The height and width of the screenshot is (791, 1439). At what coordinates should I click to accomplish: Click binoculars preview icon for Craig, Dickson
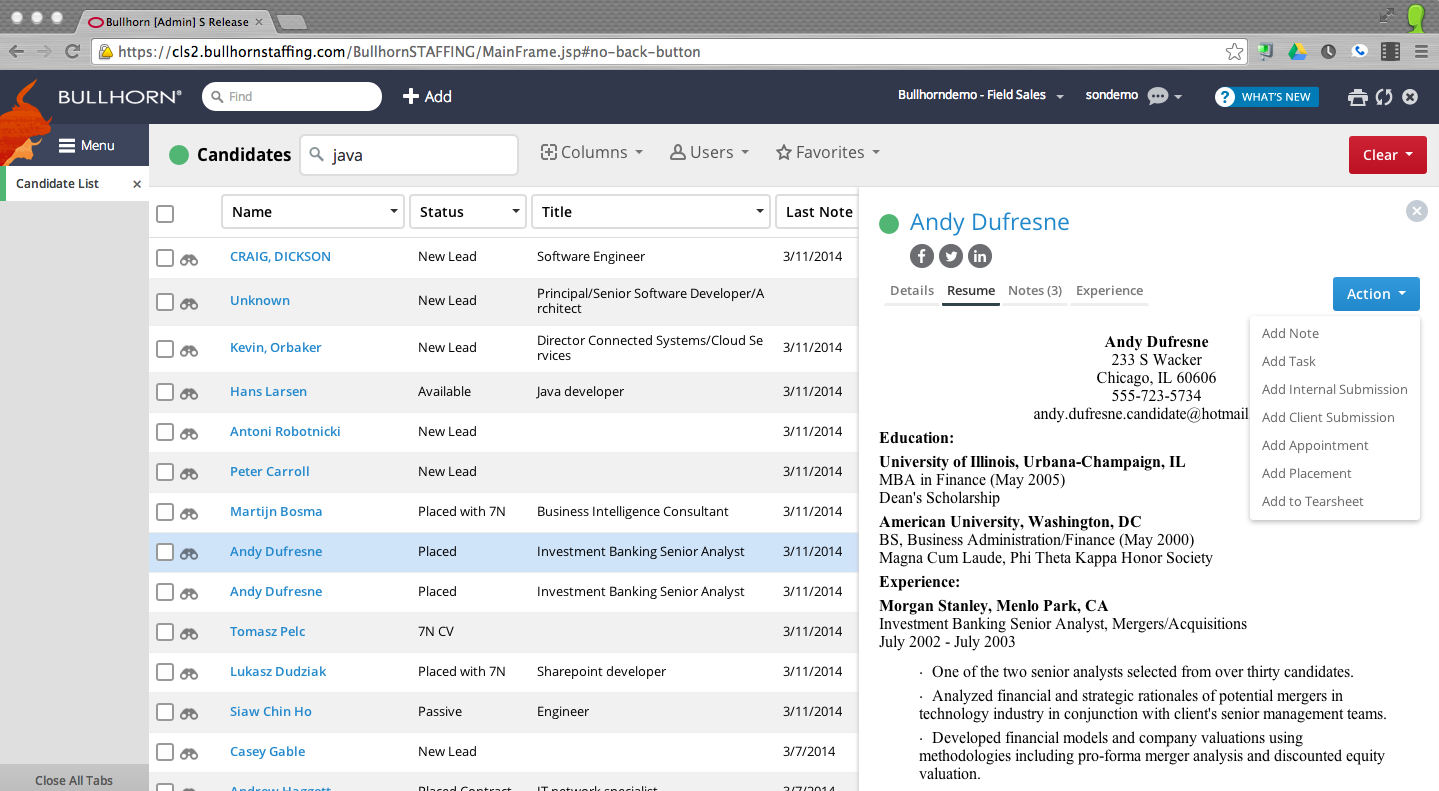189,259
